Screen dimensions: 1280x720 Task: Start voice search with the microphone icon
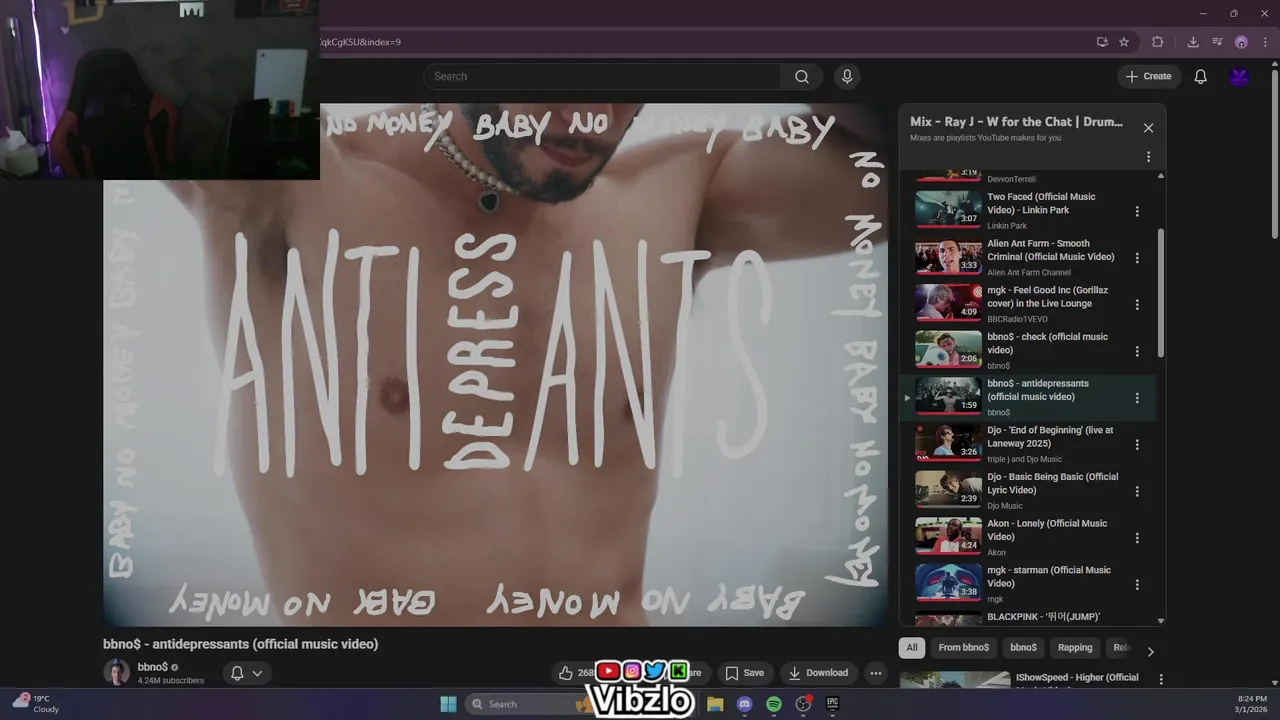tap(847, 76)
